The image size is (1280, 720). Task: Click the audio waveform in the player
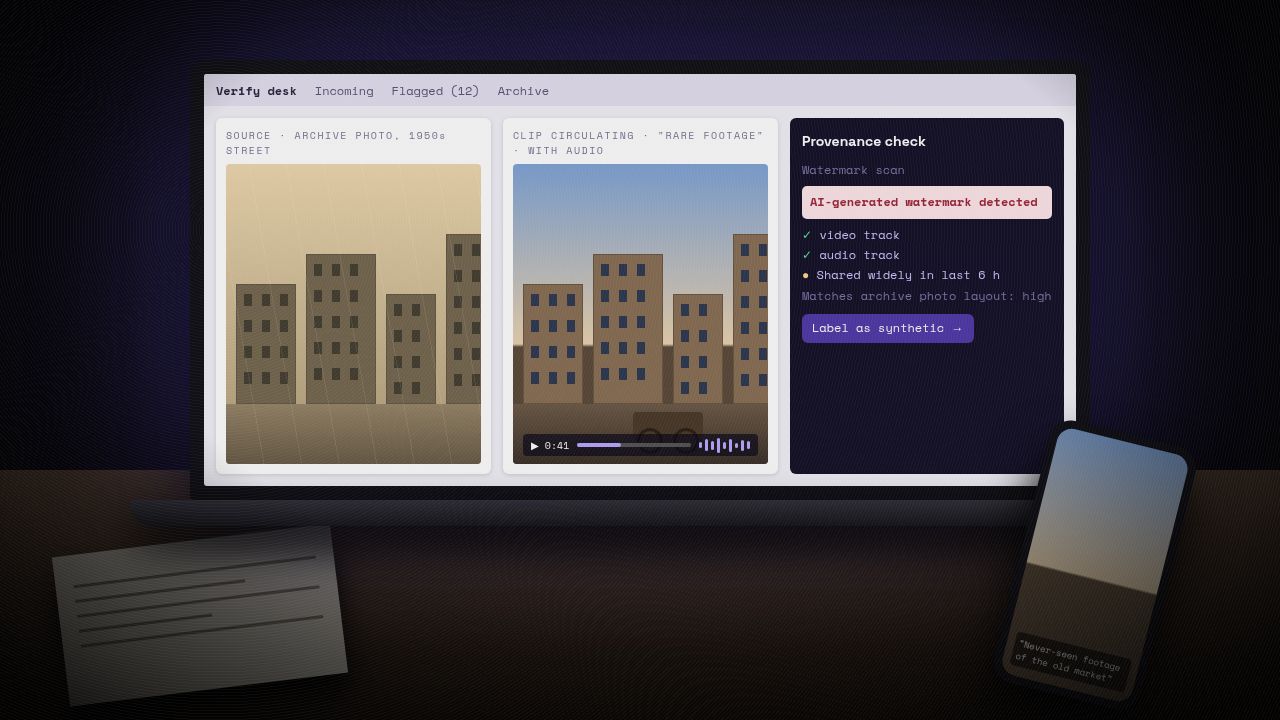point(724,446)
